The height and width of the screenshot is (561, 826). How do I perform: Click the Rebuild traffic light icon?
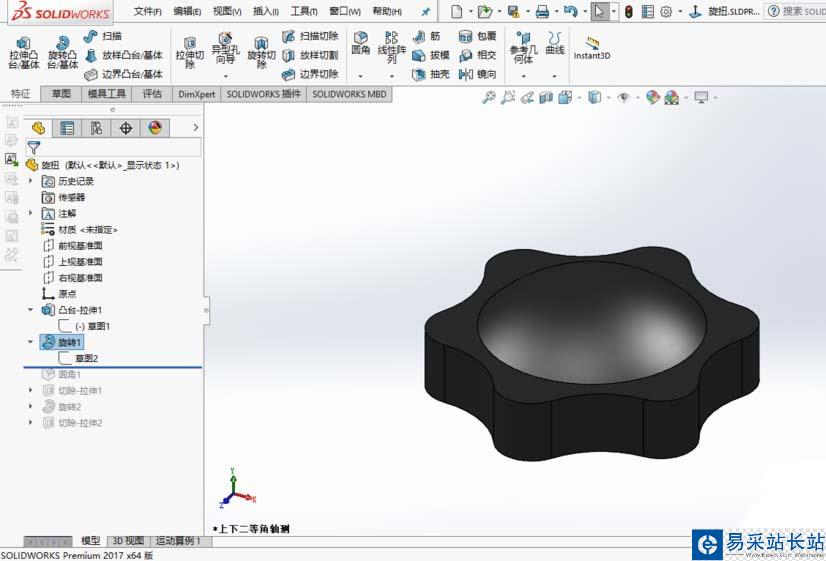(x=629, y=12)
